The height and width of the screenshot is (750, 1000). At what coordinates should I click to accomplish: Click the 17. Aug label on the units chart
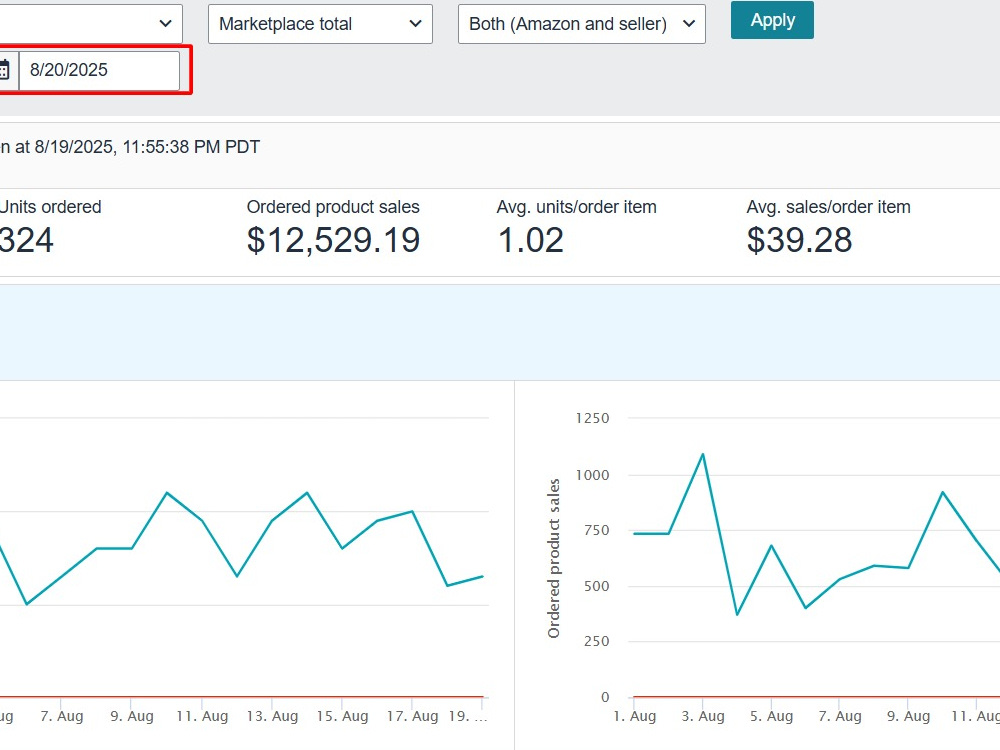point(413,716)
